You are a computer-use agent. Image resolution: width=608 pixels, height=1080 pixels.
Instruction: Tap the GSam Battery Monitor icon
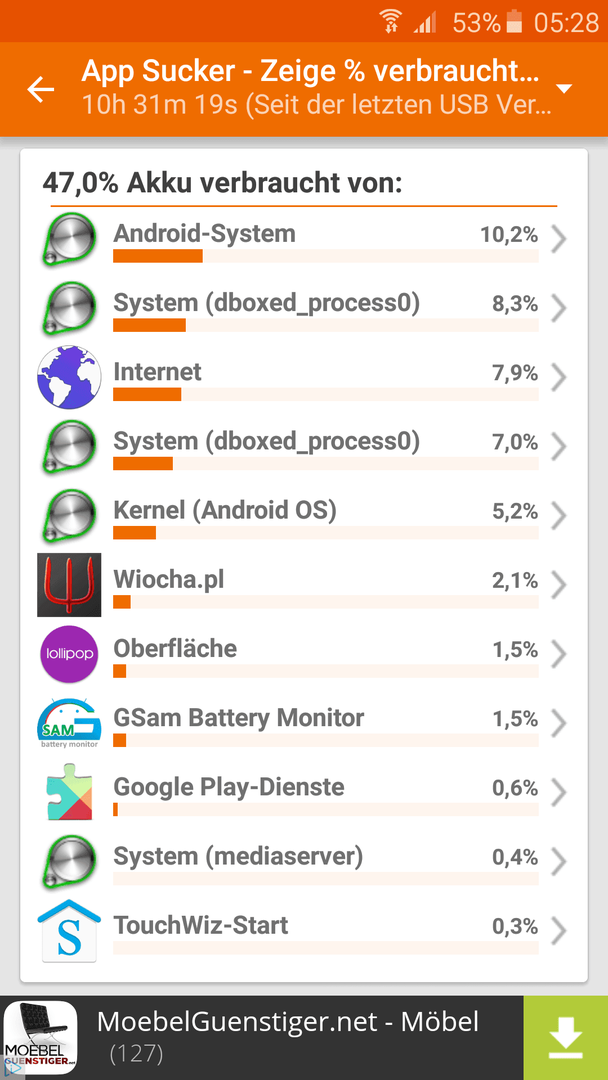69,723
